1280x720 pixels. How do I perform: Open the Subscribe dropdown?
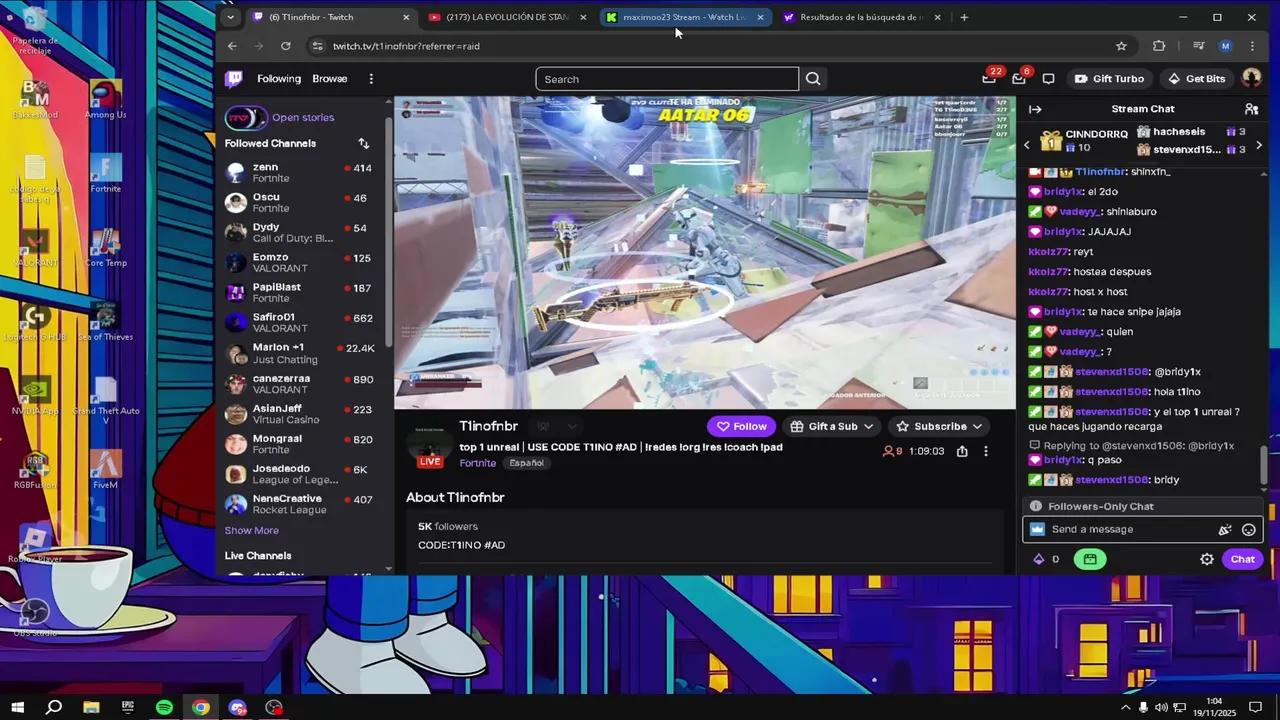(x=940, y=426)
